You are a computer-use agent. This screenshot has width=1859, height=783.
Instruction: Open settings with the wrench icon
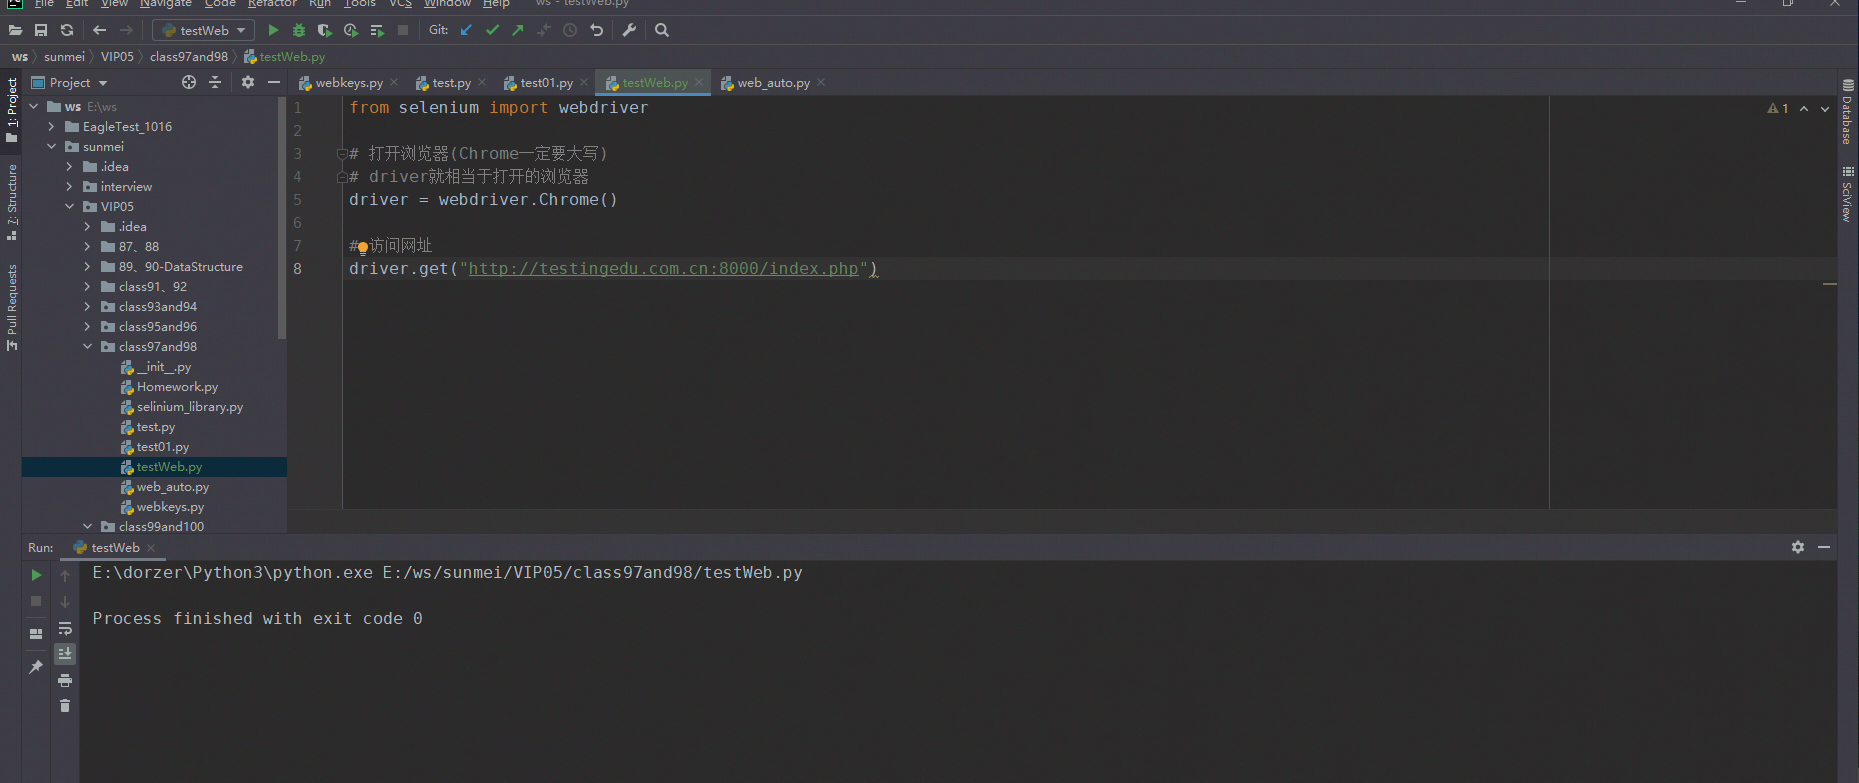[x=629, y=30]
